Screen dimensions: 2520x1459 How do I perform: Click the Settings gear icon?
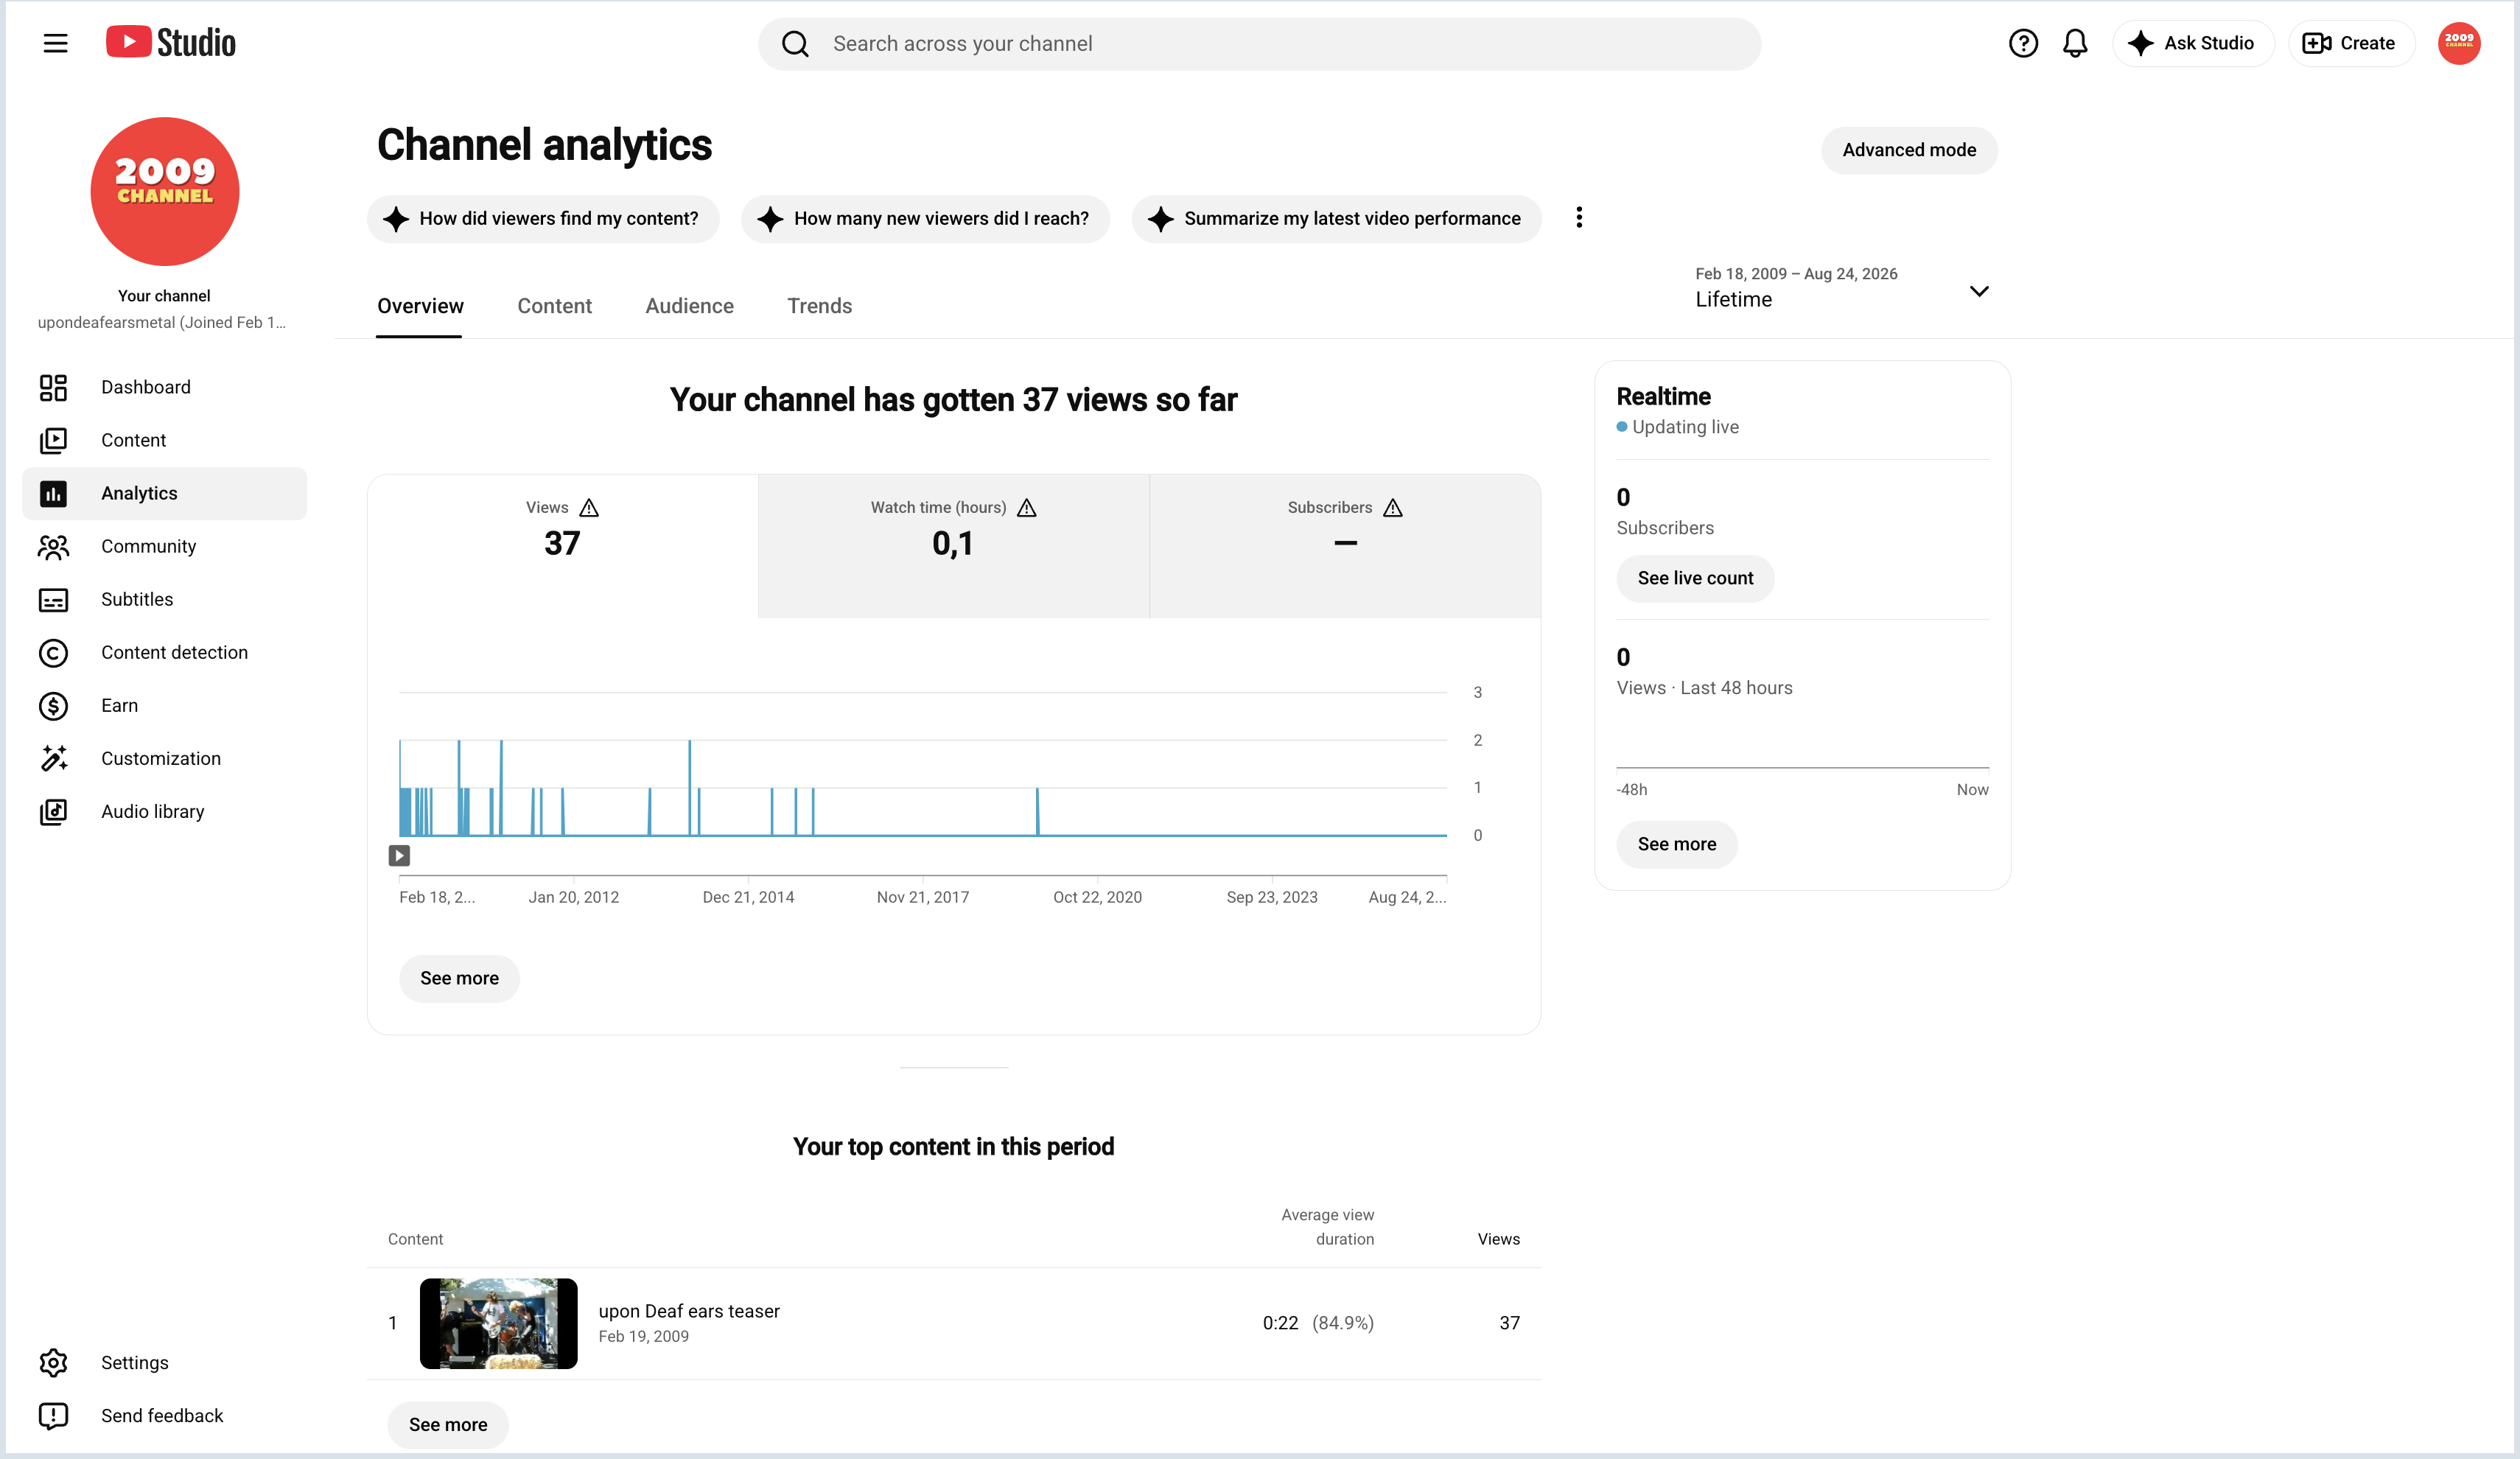point(53,1362)
